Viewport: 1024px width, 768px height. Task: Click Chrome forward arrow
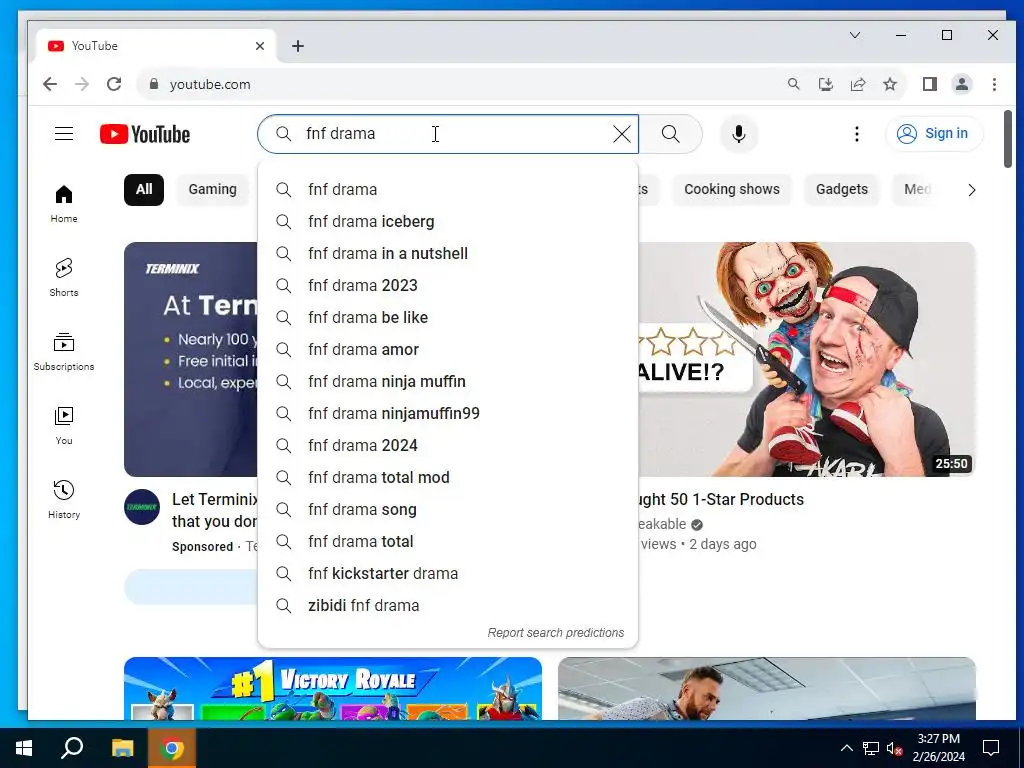(x=82, y=84)
